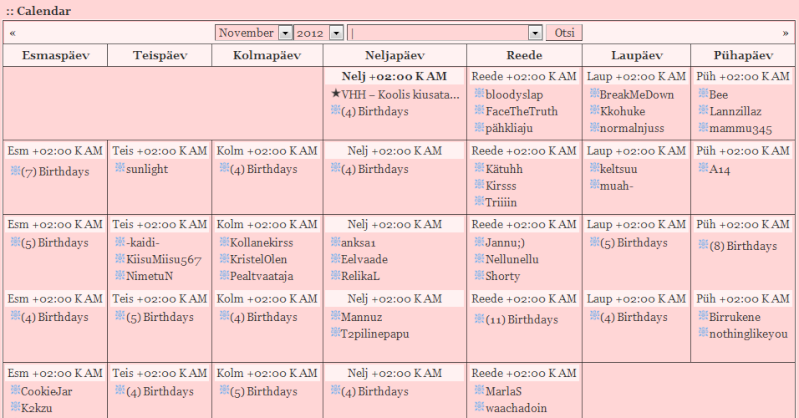The height and width of the screenshot is (418, 799).
Task: Click the Otsi search button
Action: 564,33
